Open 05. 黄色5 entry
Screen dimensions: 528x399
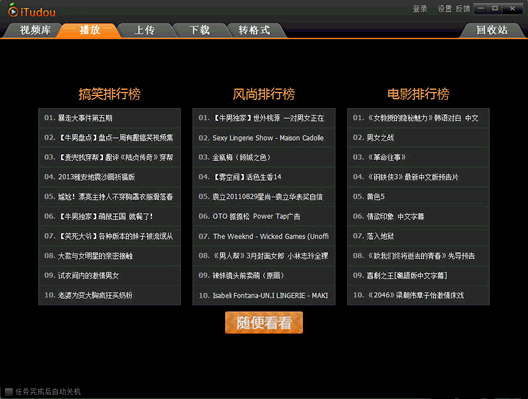pos(418,197)
